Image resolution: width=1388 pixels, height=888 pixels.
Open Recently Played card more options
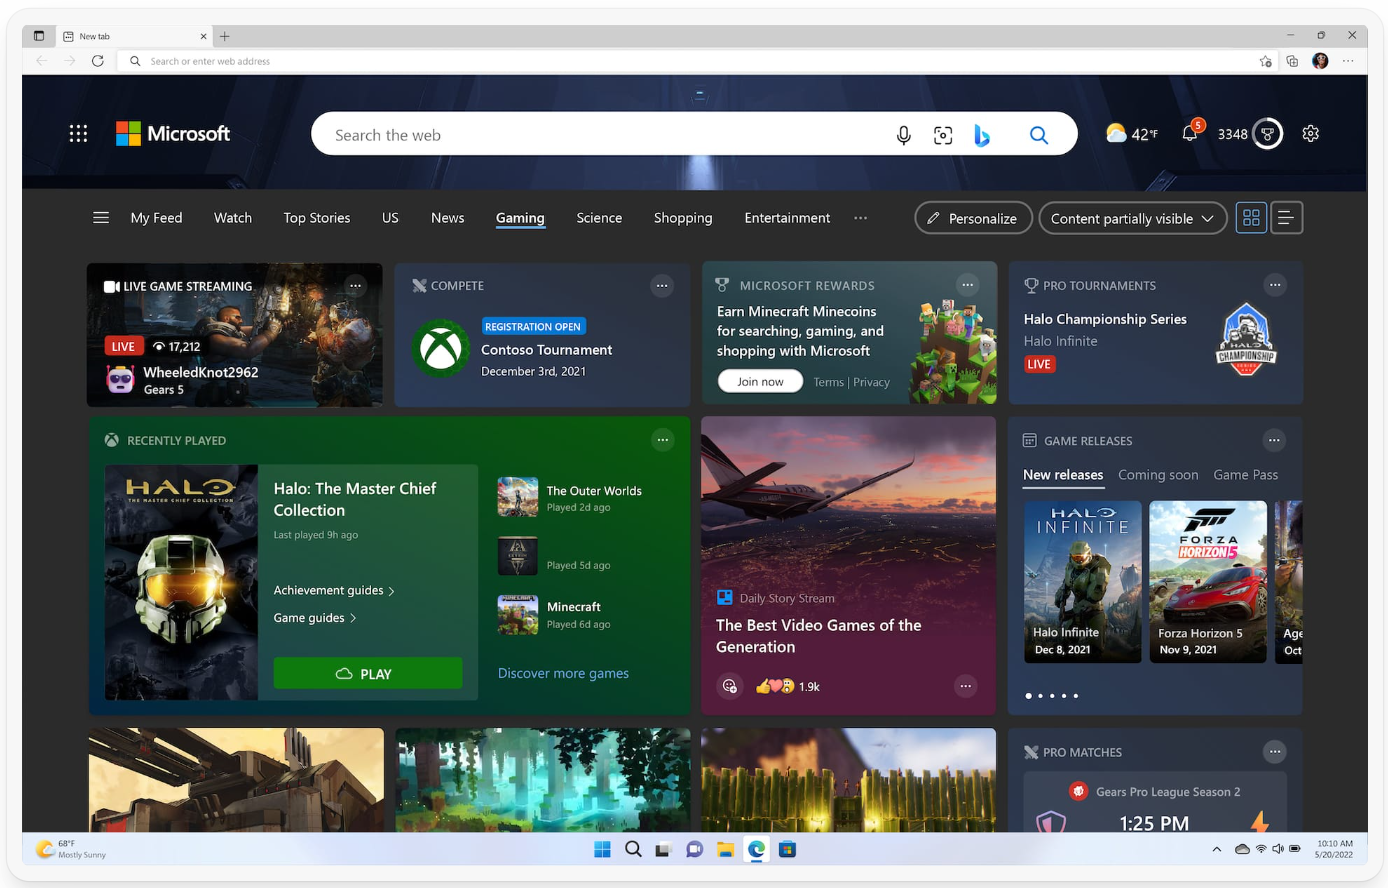tap(662, 440)
